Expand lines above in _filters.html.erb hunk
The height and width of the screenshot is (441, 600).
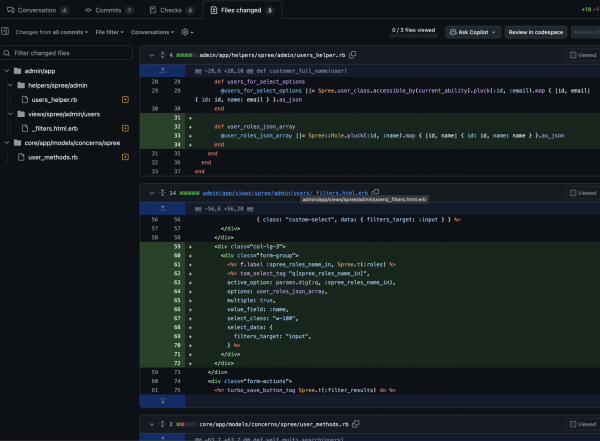163,208
